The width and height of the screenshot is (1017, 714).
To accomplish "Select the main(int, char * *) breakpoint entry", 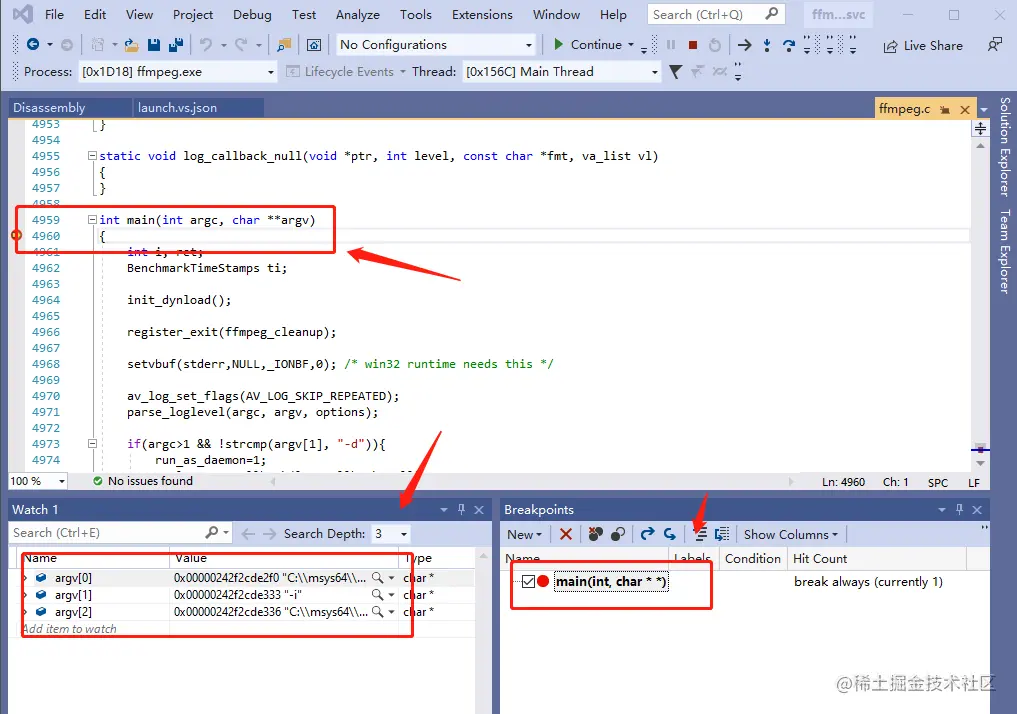I will 610,582.
